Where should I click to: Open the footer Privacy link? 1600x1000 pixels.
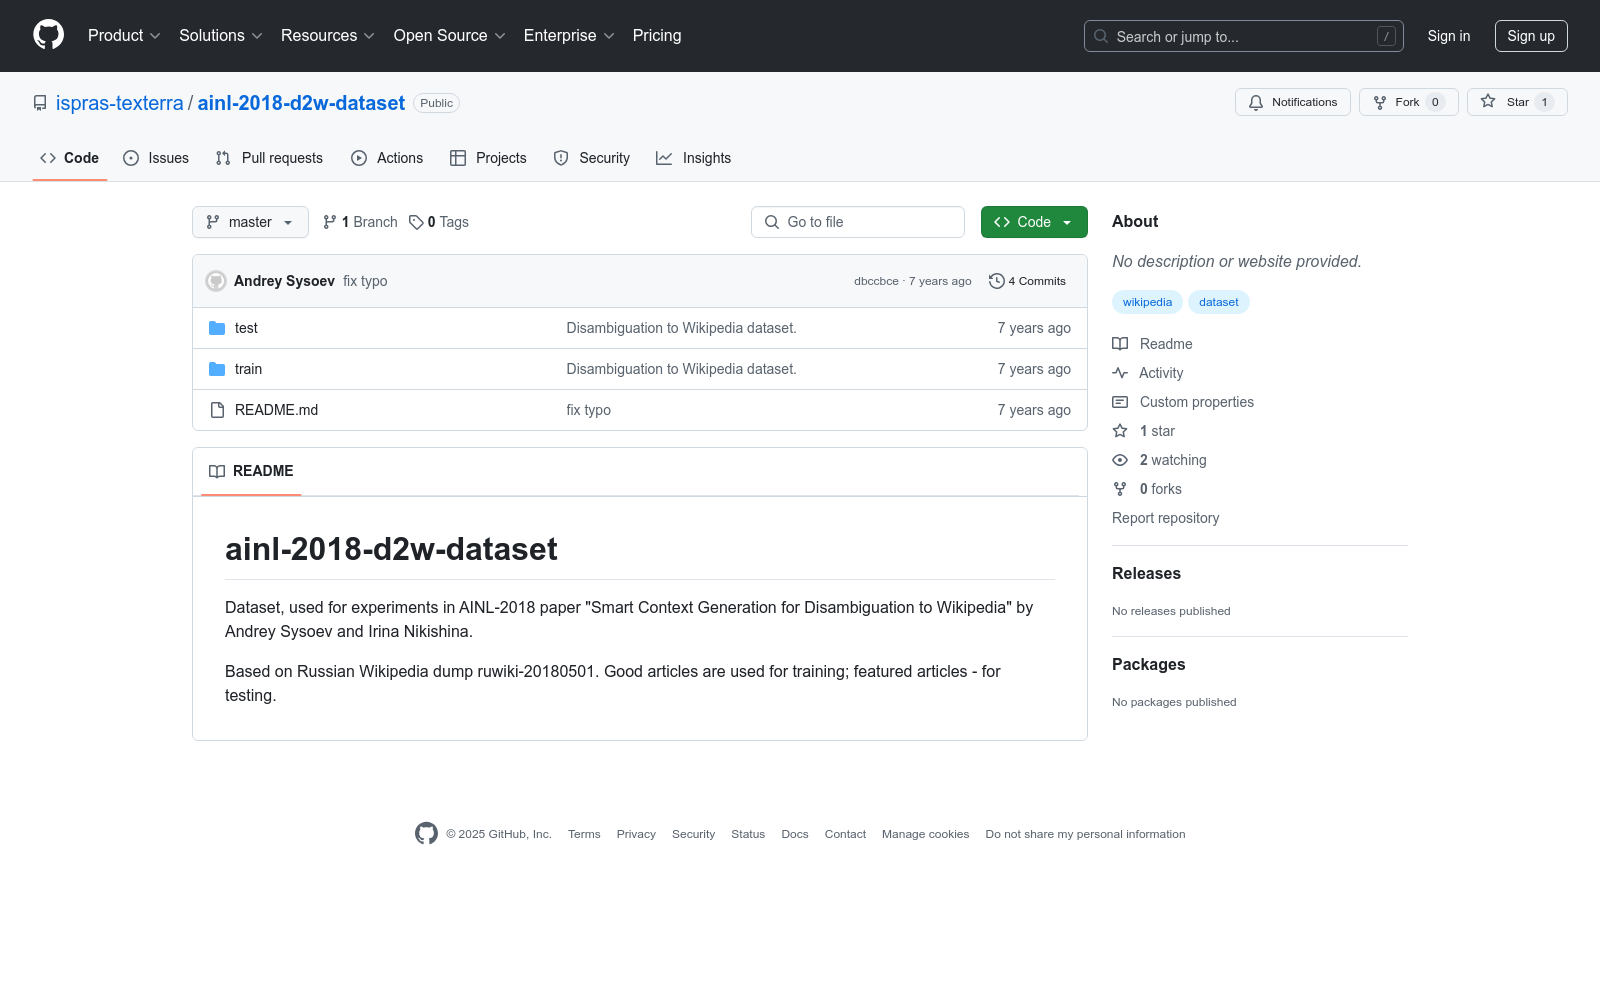tap(636, 834)
